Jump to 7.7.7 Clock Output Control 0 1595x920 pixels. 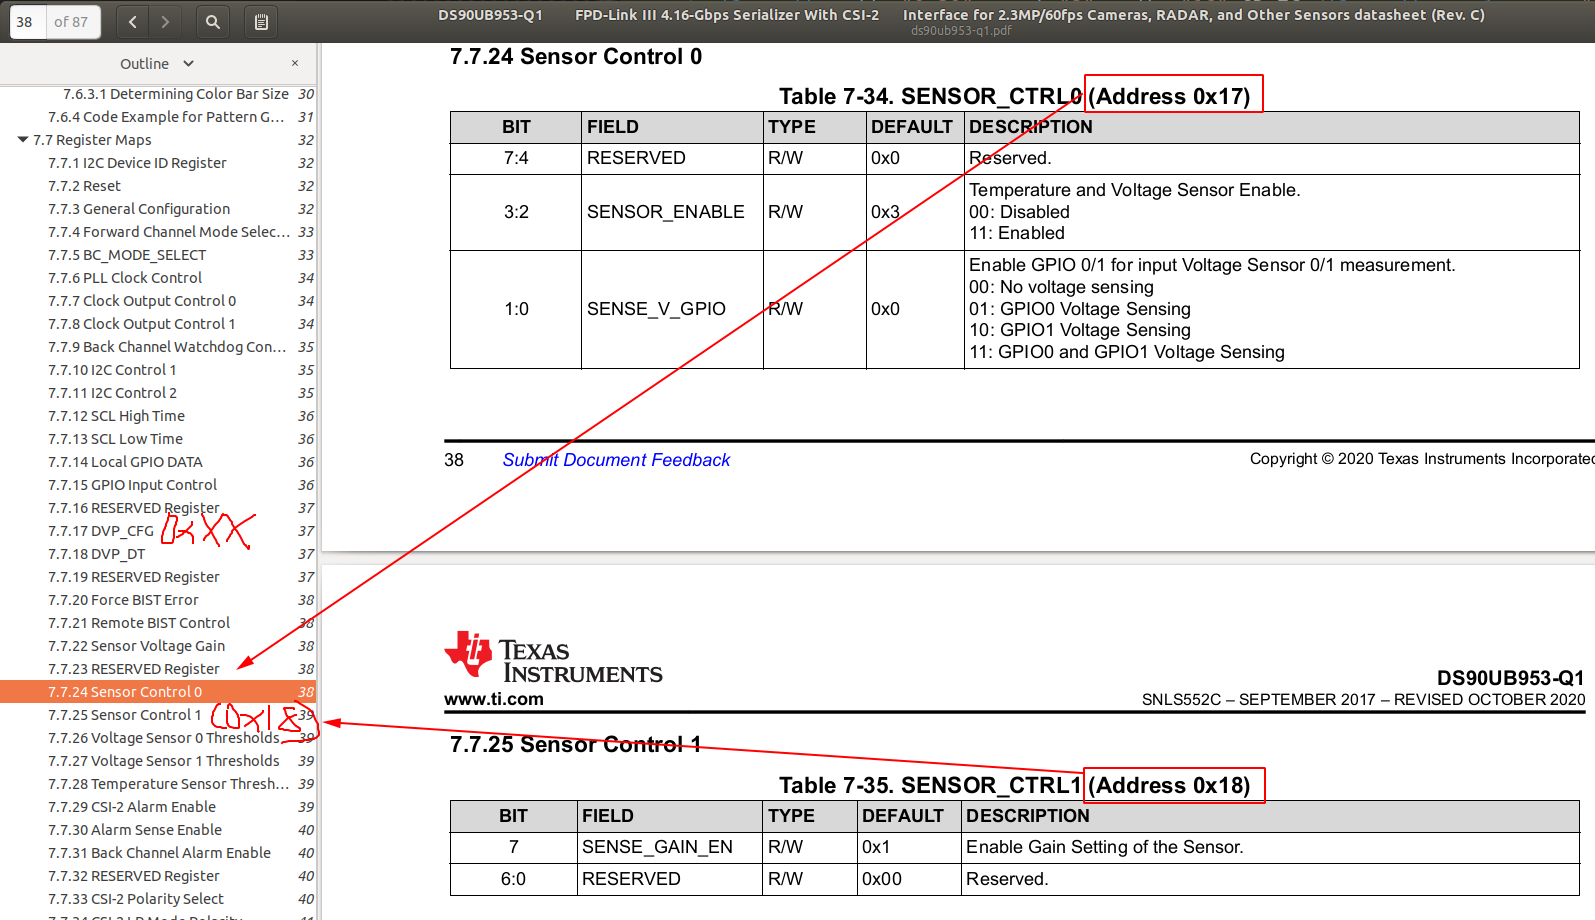coord(142,301)
